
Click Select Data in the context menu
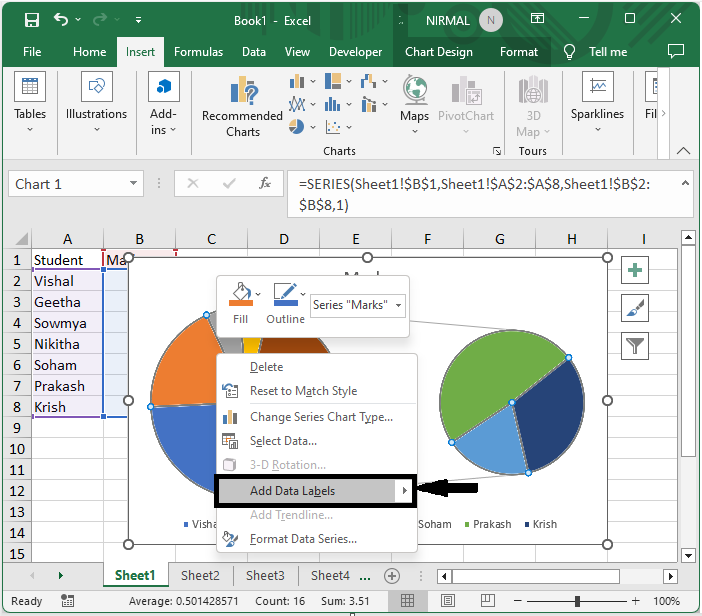point(283,440)
